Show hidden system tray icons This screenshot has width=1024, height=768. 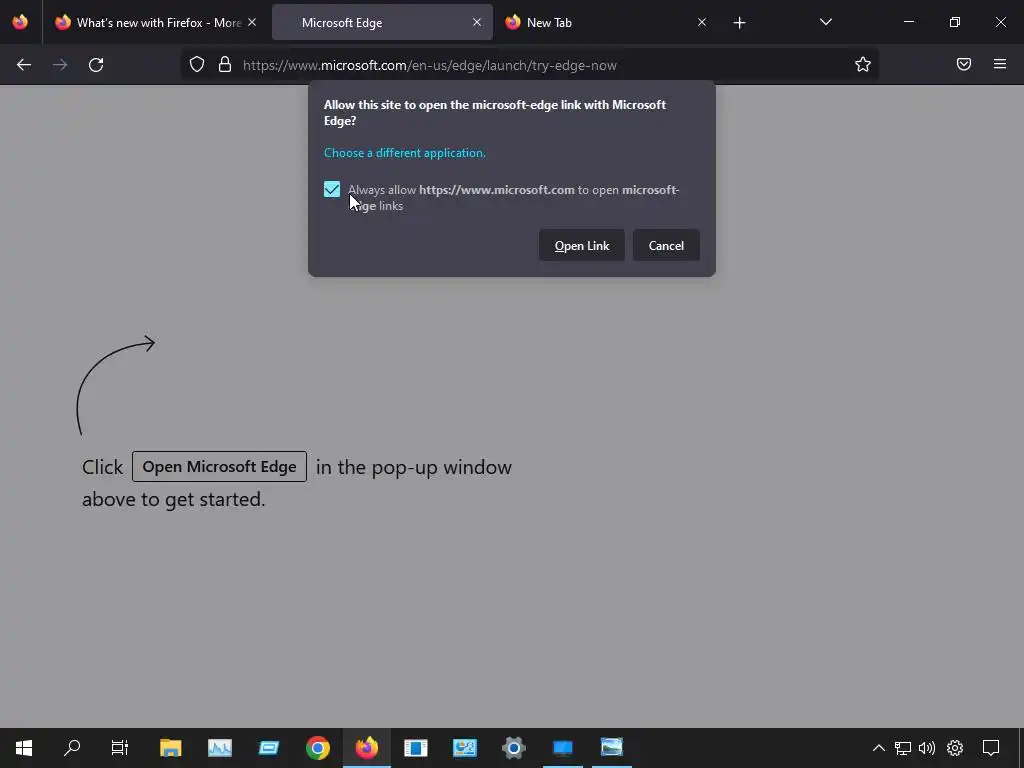[878, 748]
